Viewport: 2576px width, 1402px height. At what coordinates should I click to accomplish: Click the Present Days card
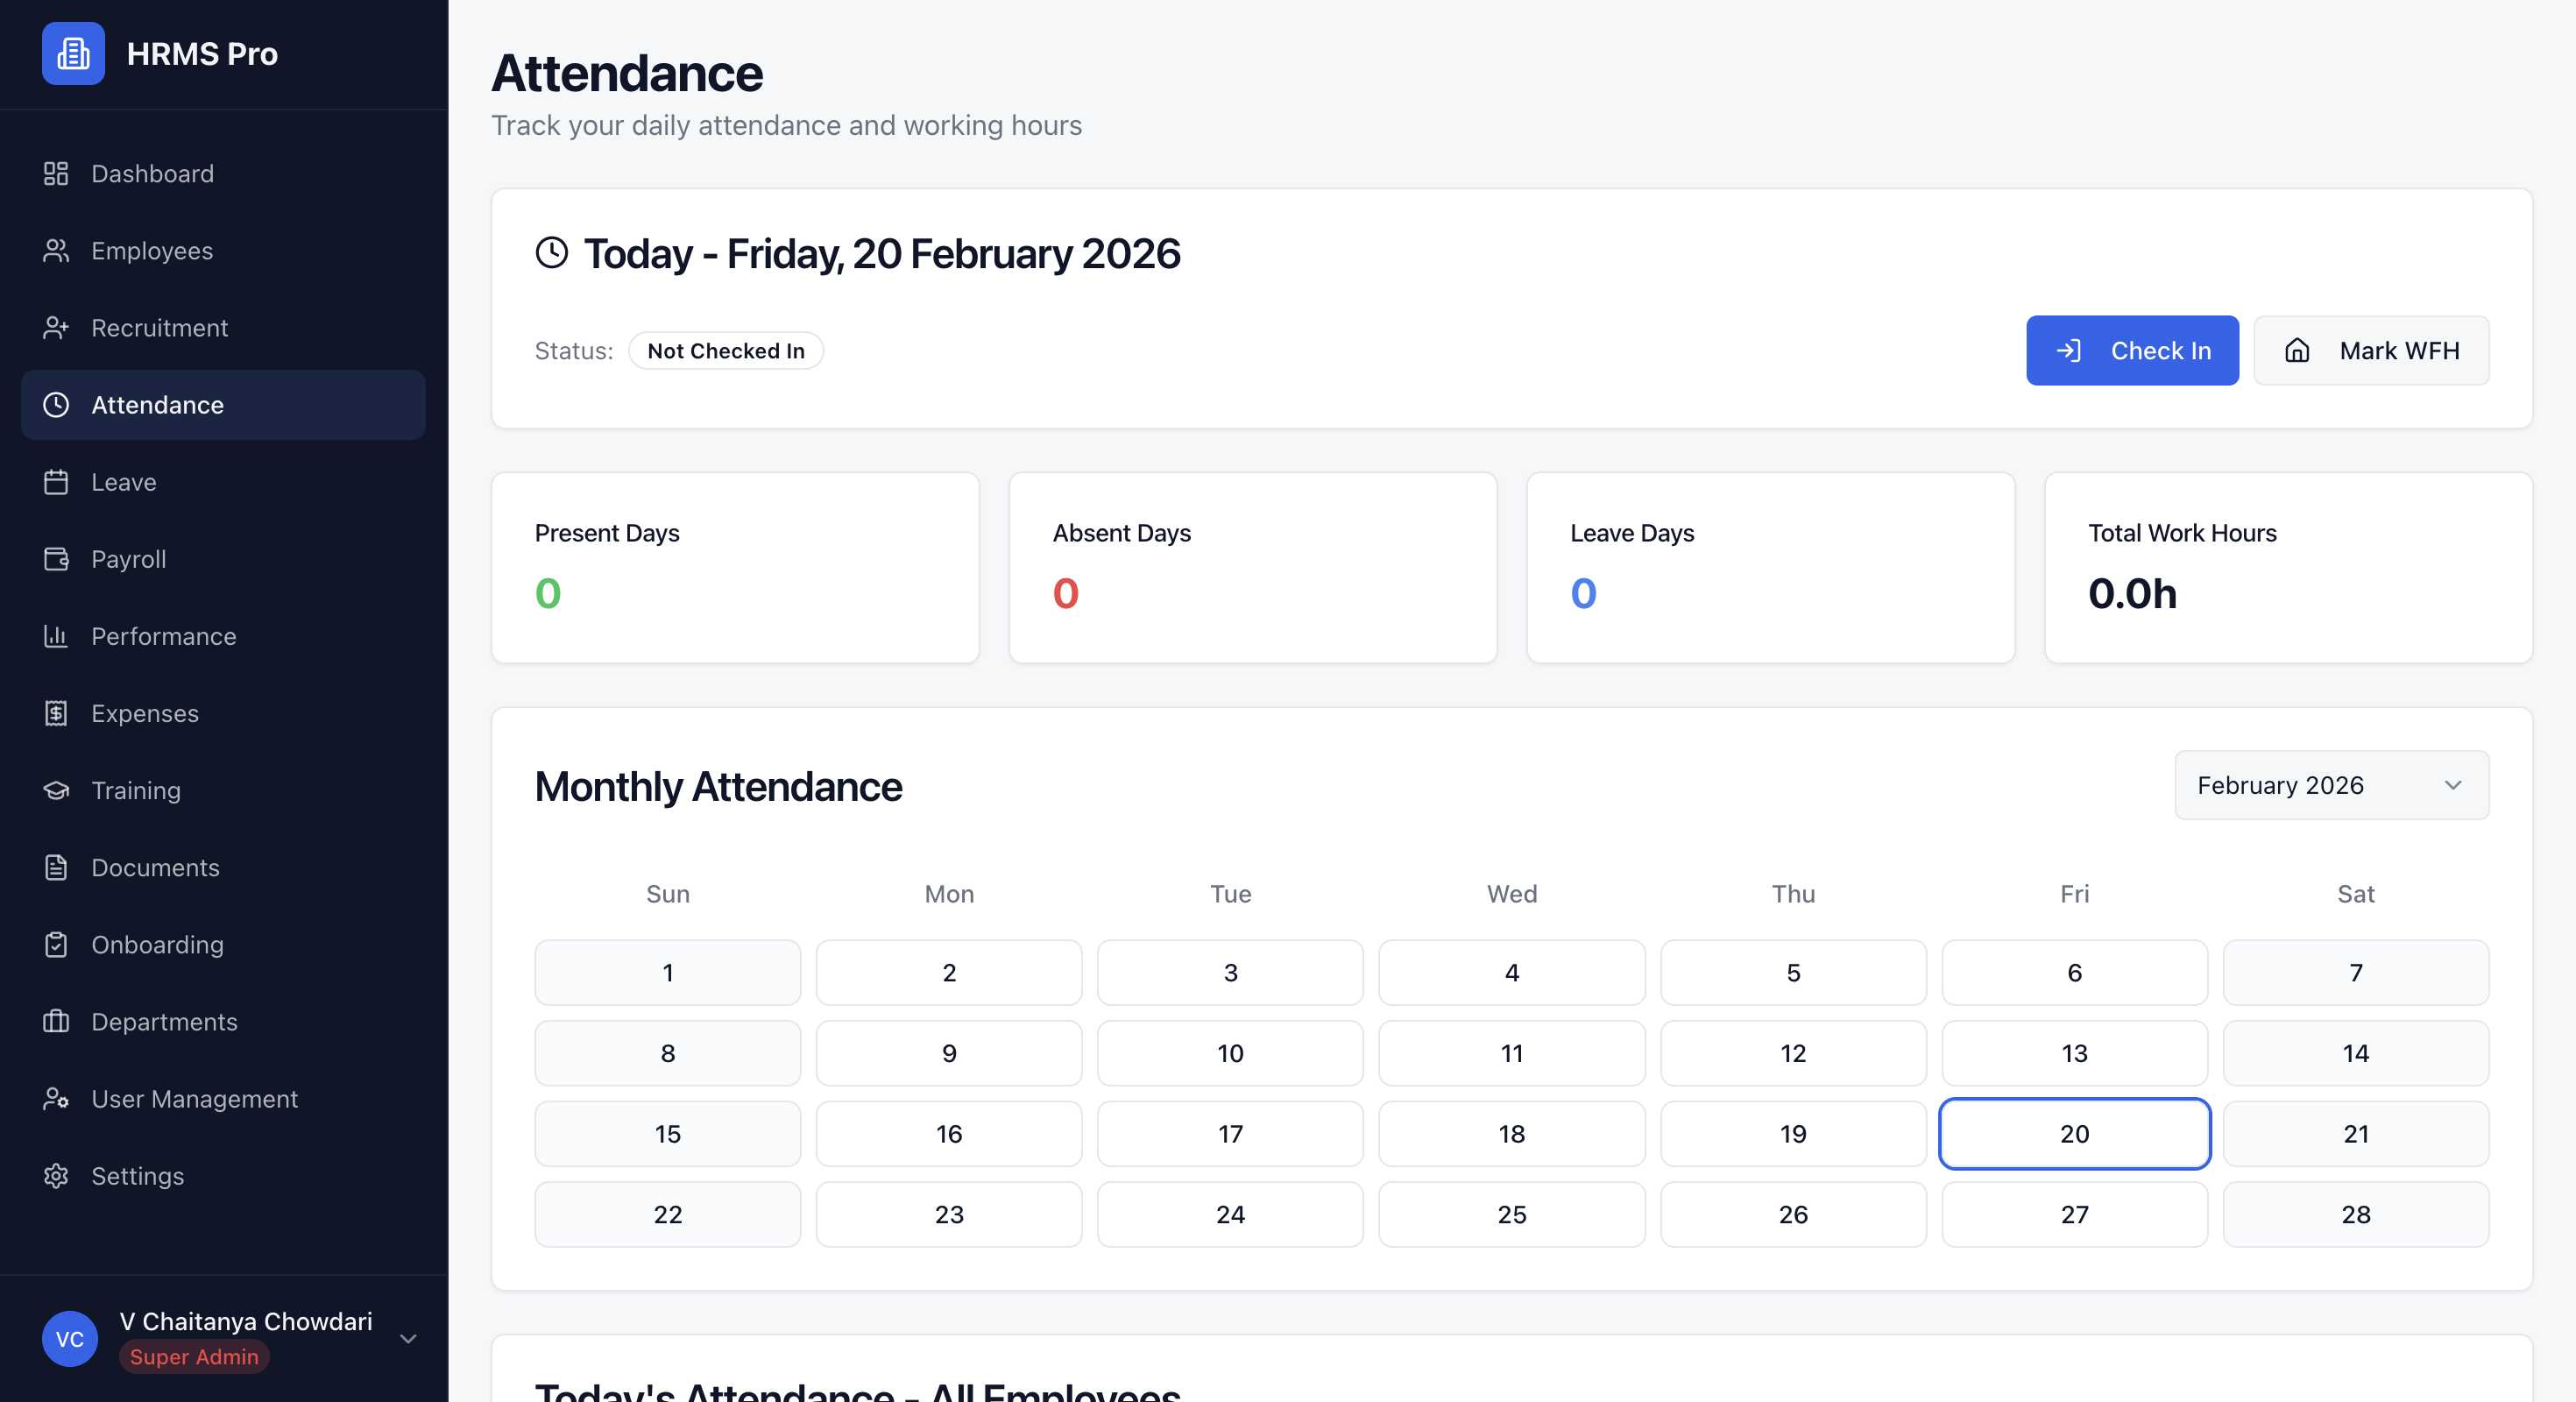(735, 567)
